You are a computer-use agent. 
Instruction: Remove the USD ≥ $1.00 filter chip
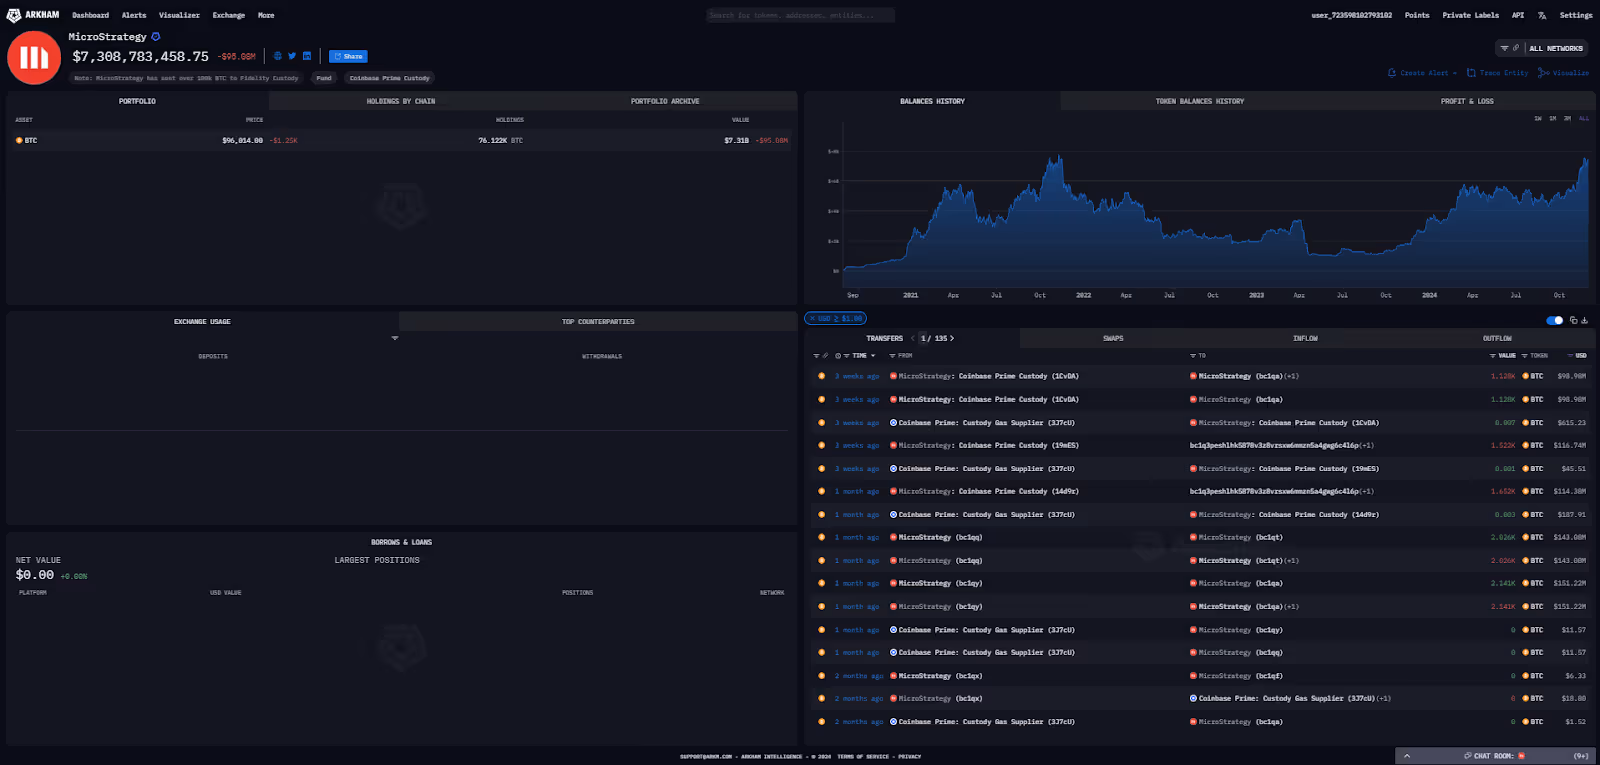pos(812,318)
